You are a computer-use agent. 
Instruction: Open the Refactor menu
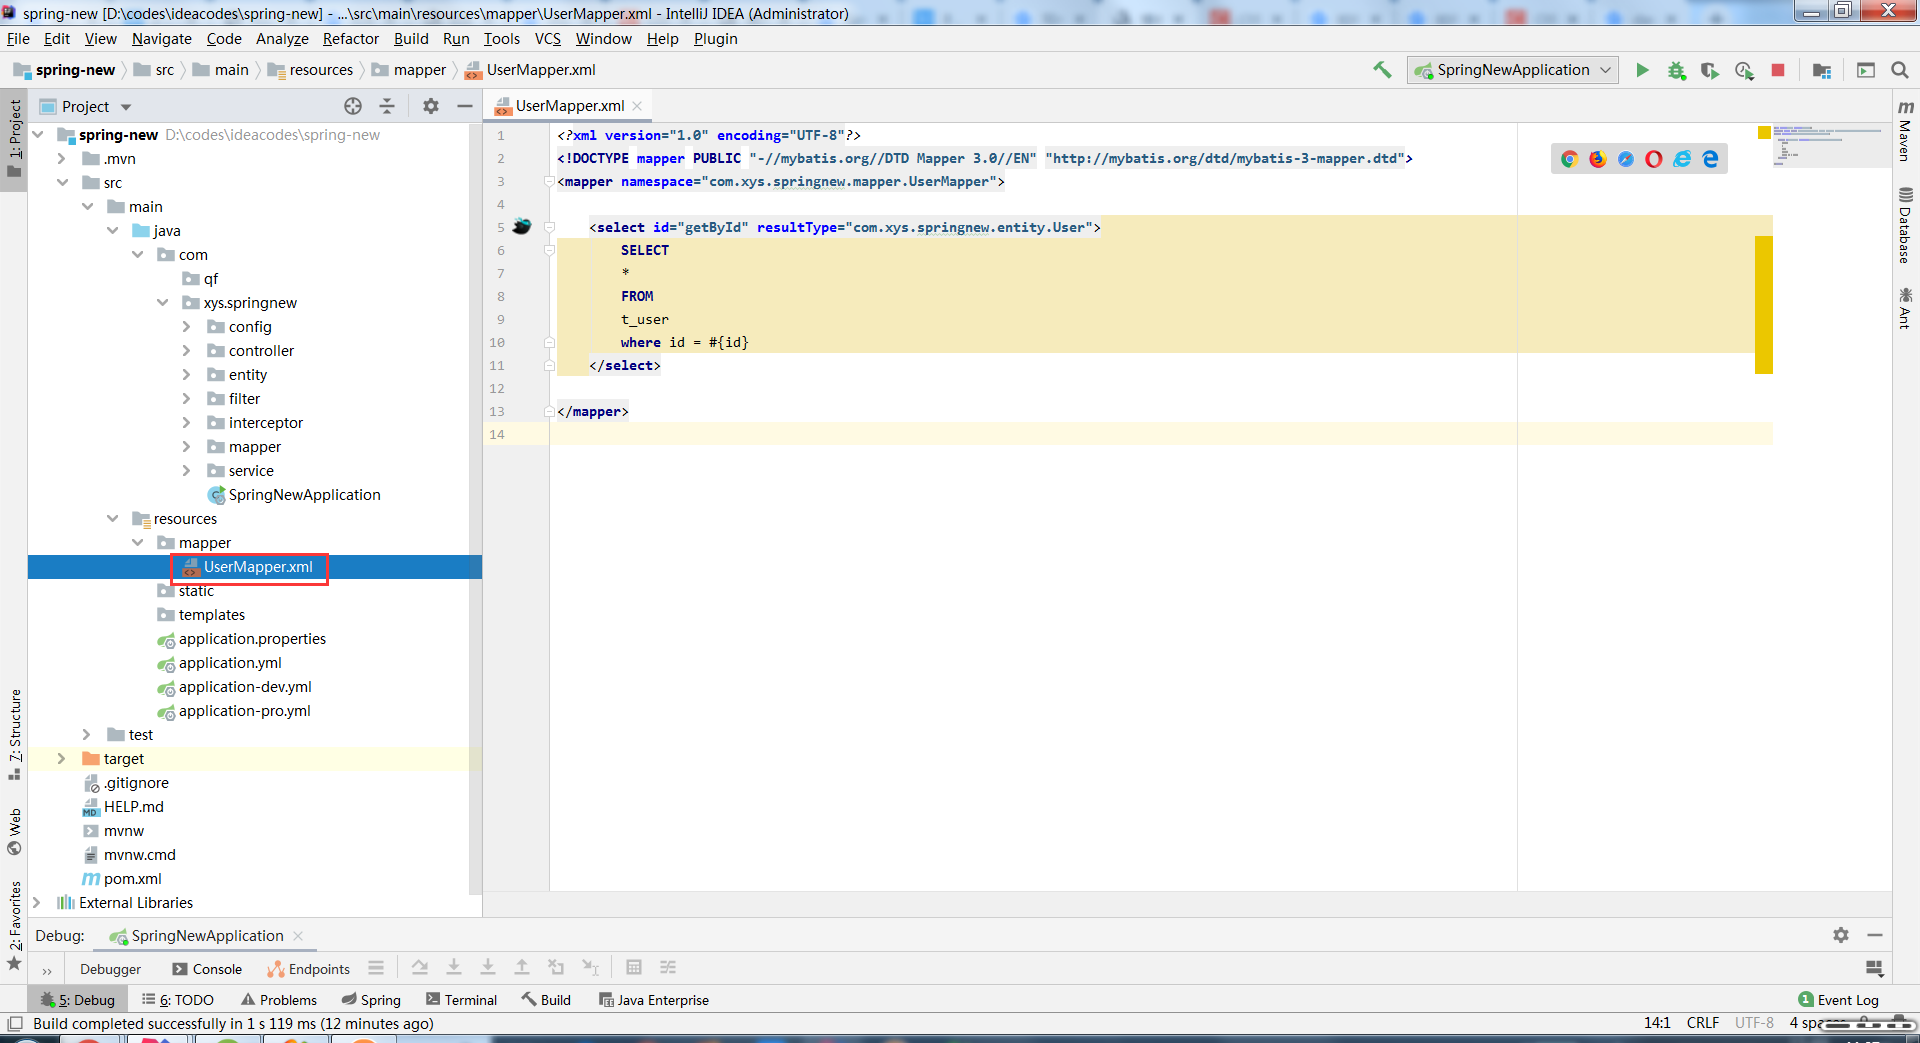point(350,39)
